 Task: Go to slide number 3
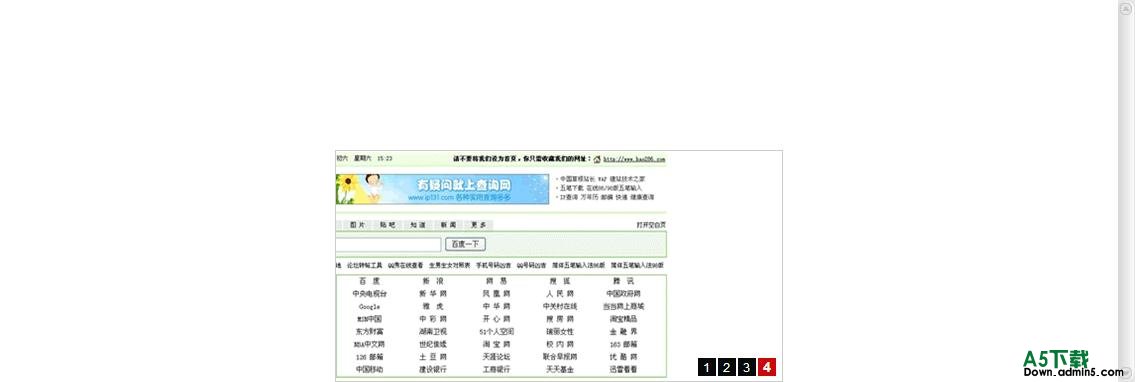pyautogui.click(x=746, y=368)
